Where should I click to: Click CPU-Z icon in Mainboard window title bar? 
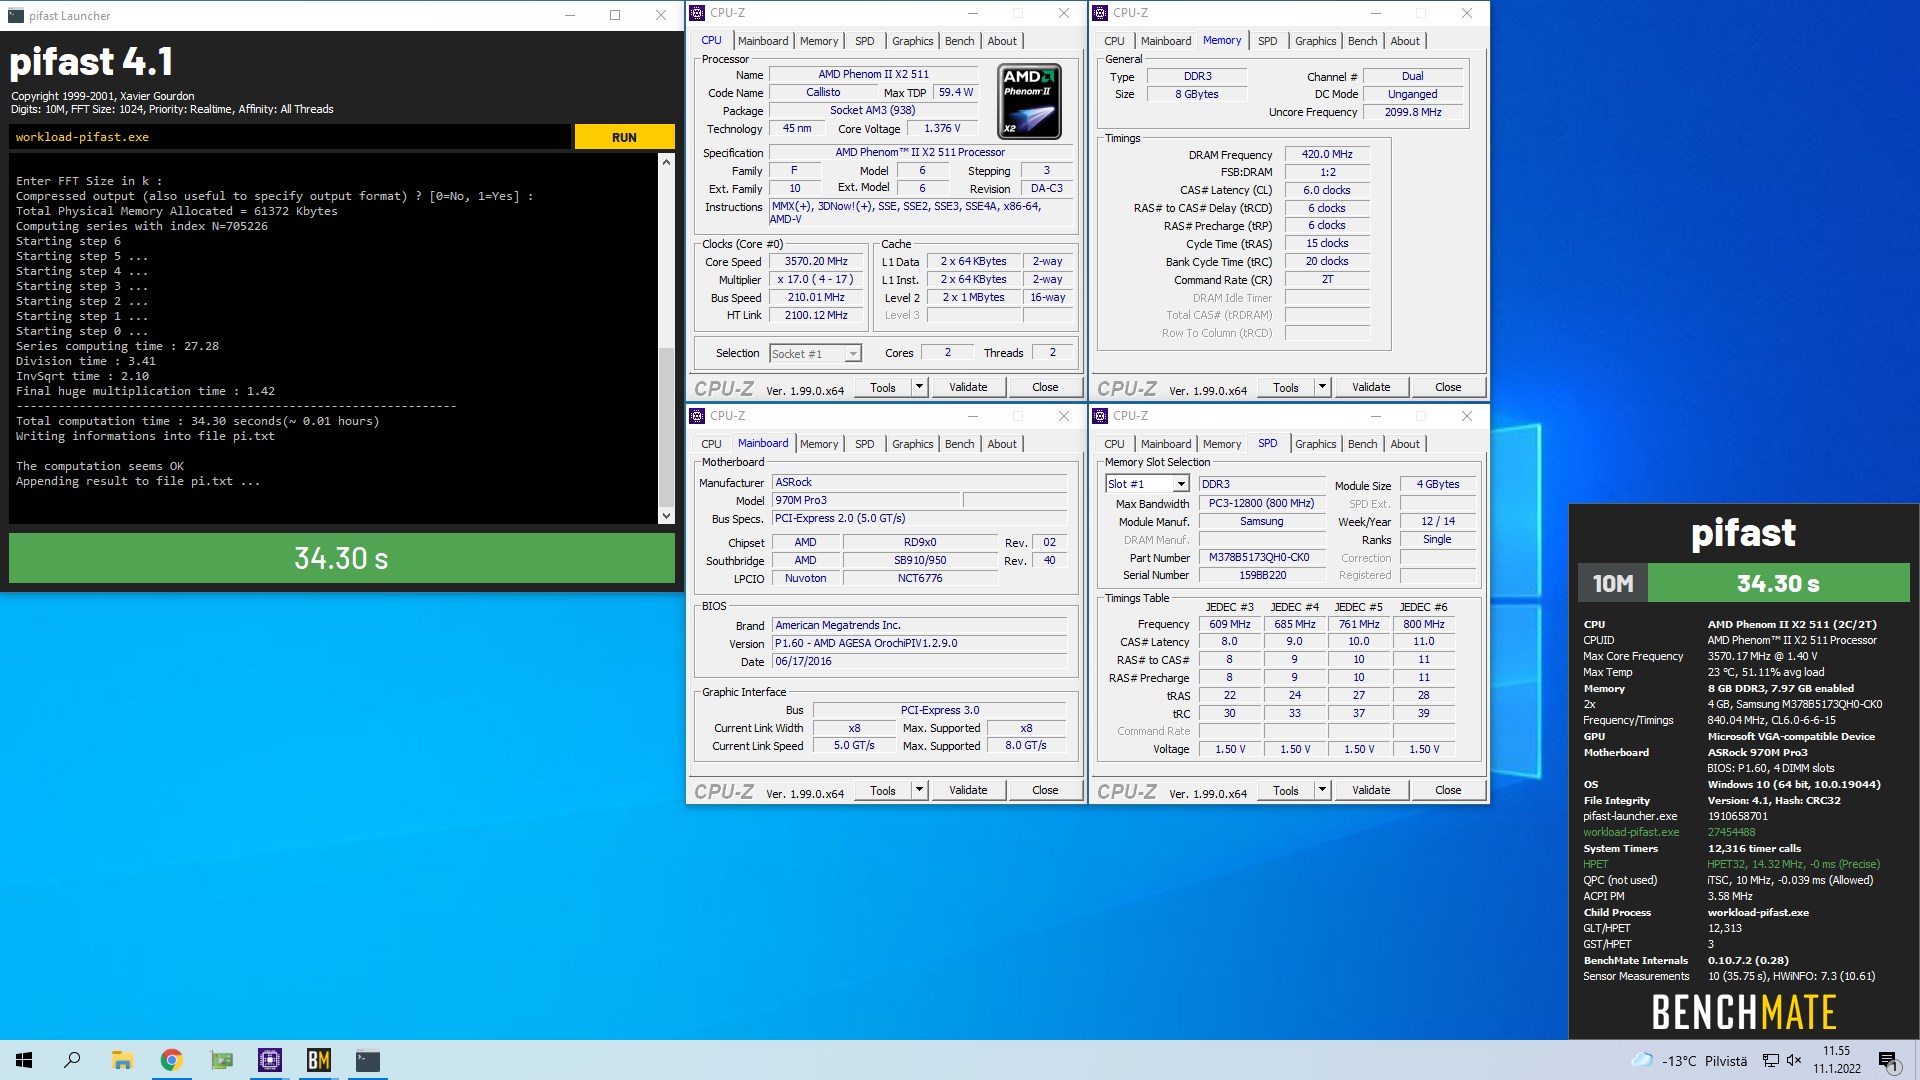[x=698, y=416]
